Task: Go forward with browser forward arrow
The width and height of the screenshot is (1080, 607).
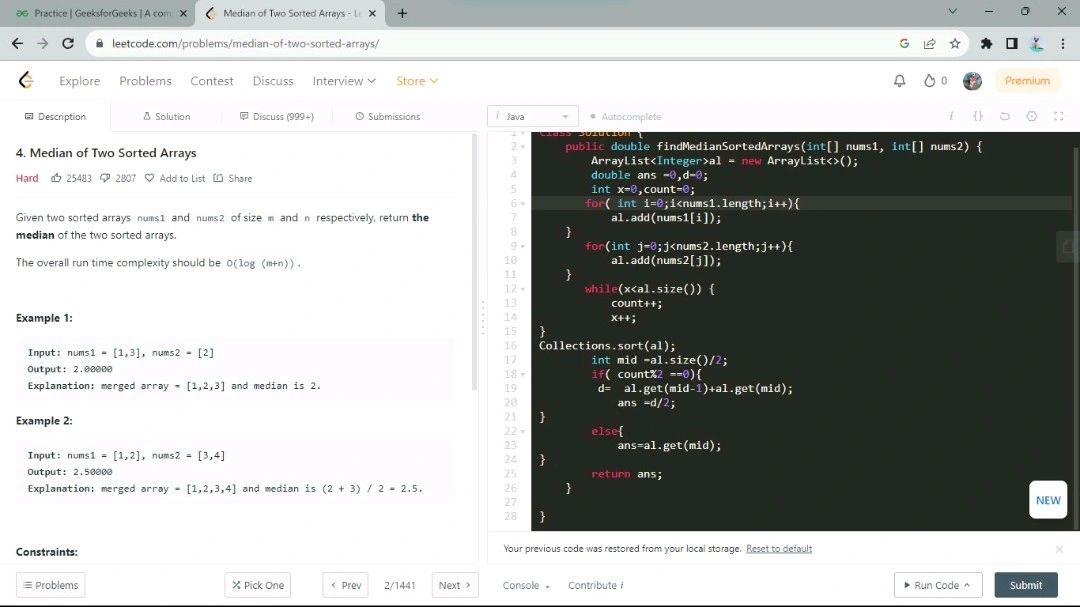Action: 43,43
